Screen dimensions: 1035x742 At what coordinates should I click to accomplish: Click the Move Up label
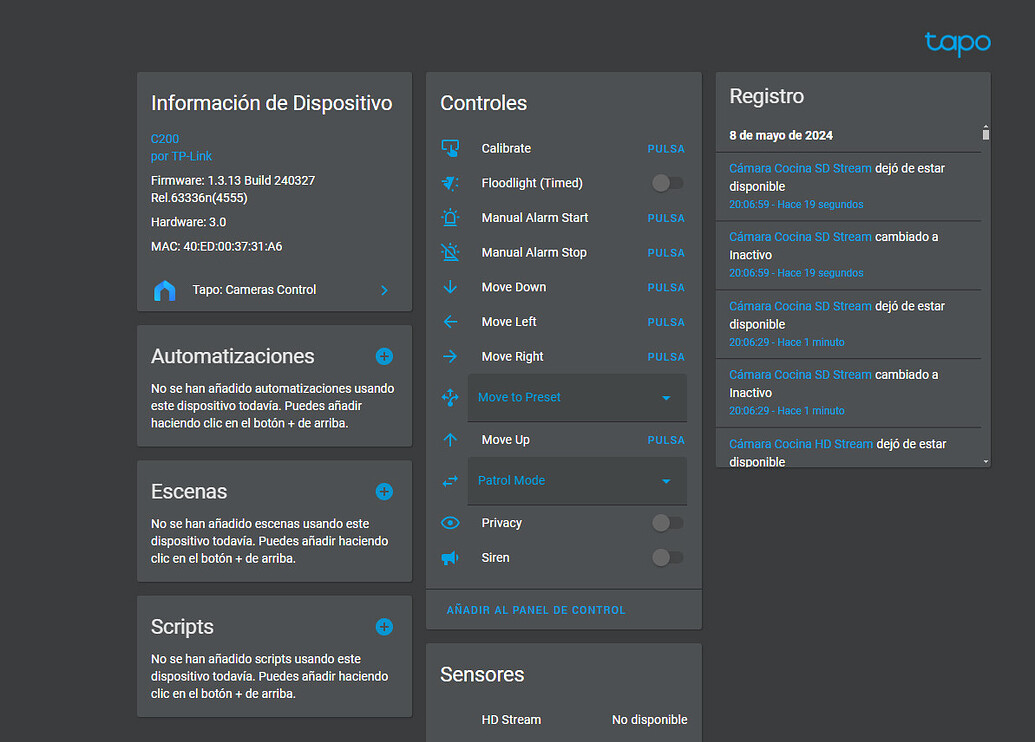[x=506, y=440]
